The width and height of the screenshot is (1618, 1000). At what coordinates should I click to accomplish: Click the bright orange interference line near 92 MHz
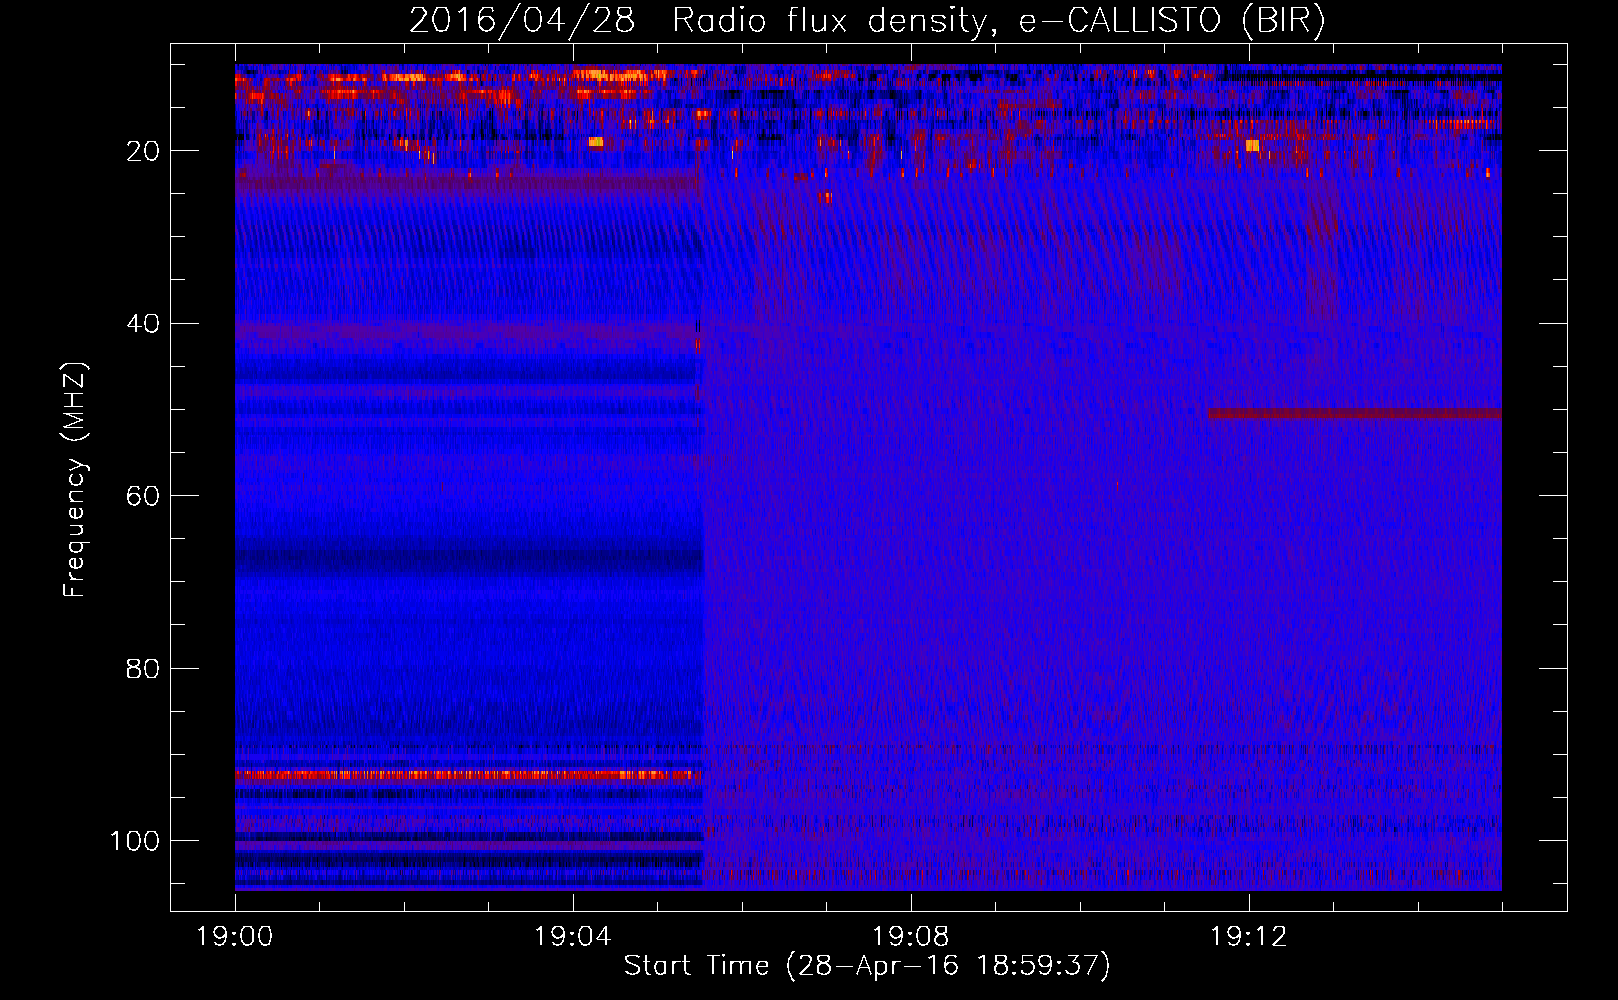tap(468, 775)
